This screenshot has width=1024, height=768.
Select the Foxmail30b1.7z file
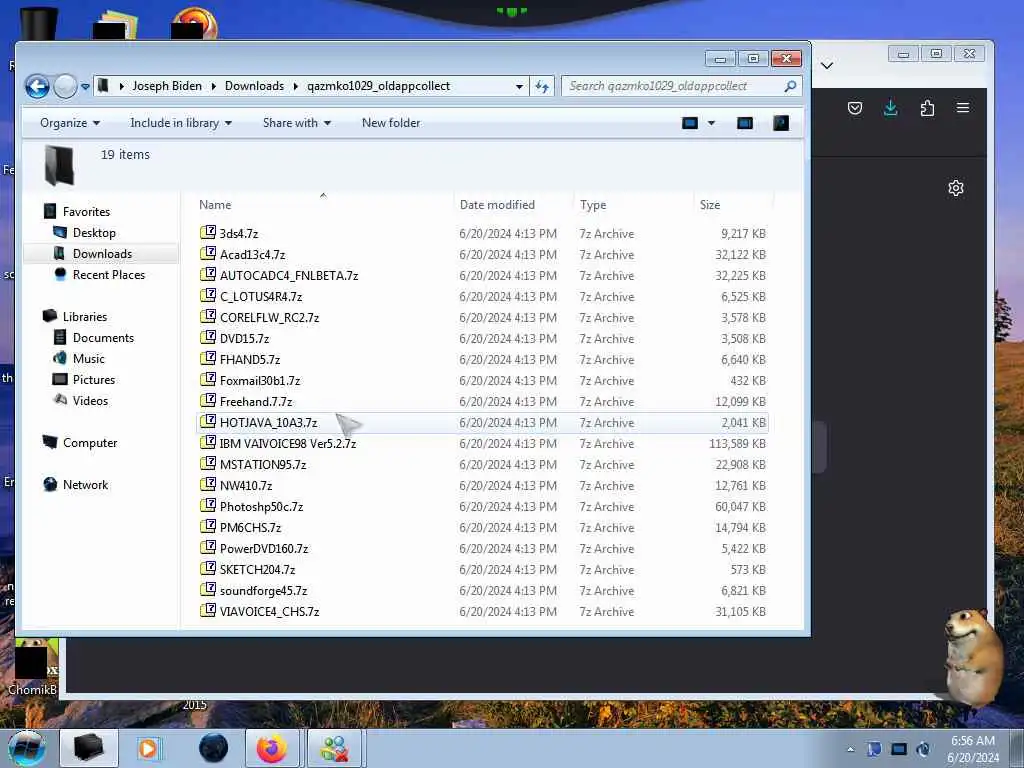(x=260, y=380)
